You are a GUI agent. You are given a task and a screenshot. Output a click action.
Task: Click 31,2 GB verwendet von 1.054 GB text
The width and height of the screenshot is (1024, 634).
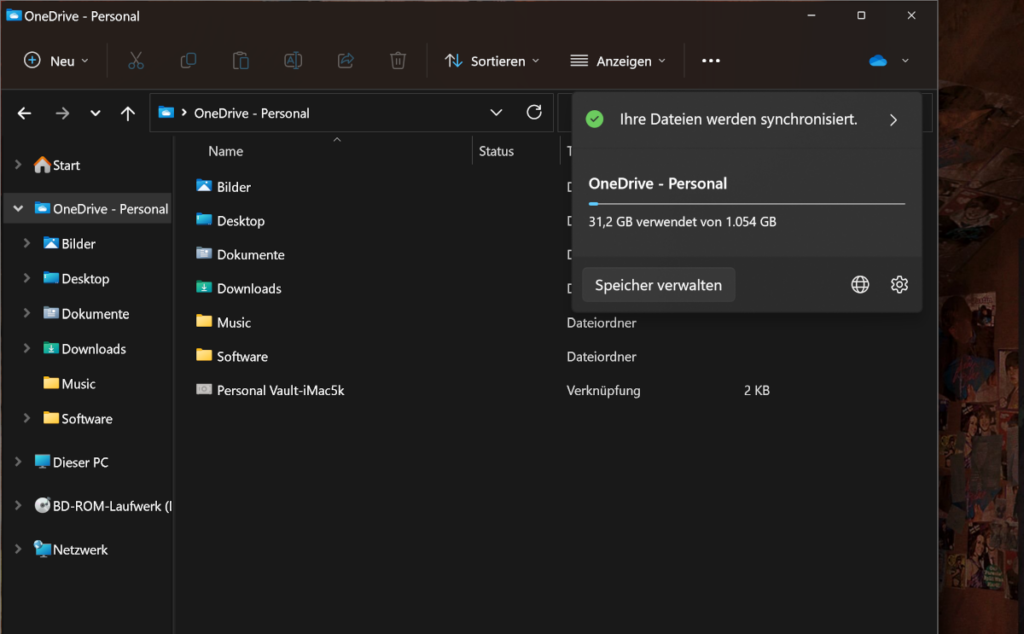[x=682, y=221]
